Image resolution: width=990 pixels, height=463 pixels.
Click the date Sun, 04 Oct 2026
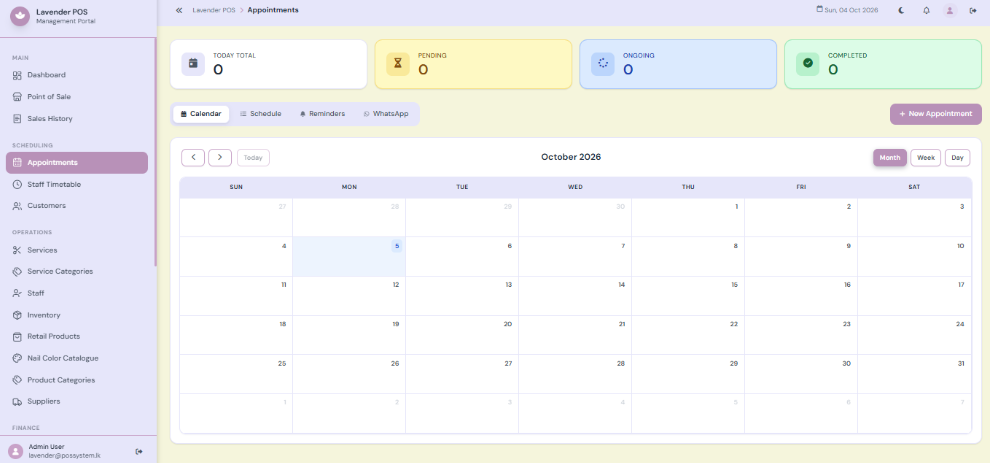(x=847, y=10)
